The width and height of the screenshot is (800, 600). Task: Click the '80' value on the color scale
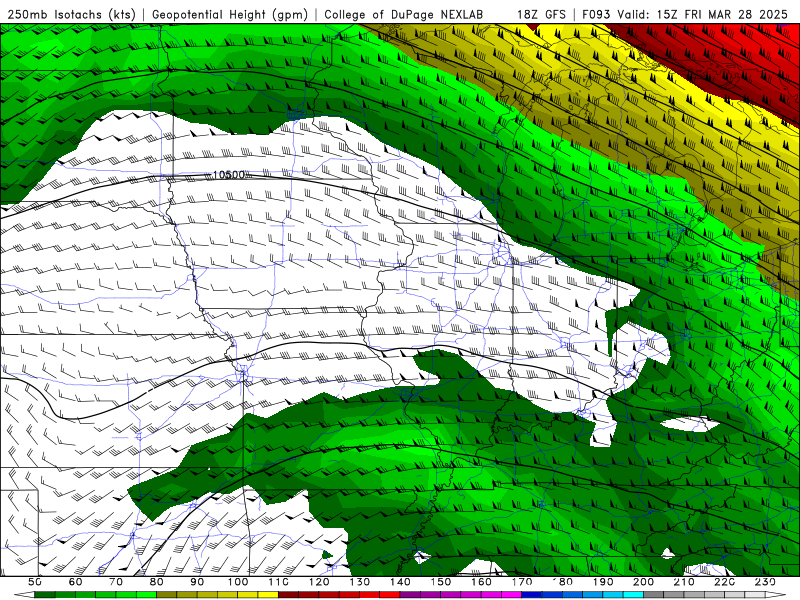click(156, 582)
